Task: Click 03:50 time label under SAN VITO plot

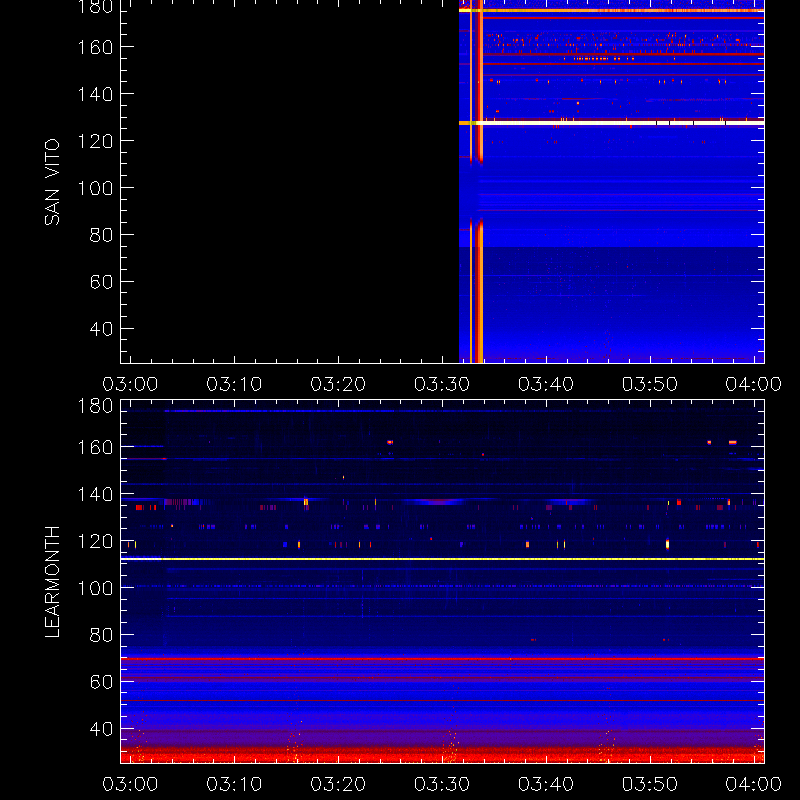Action: [x=649, y=384]
